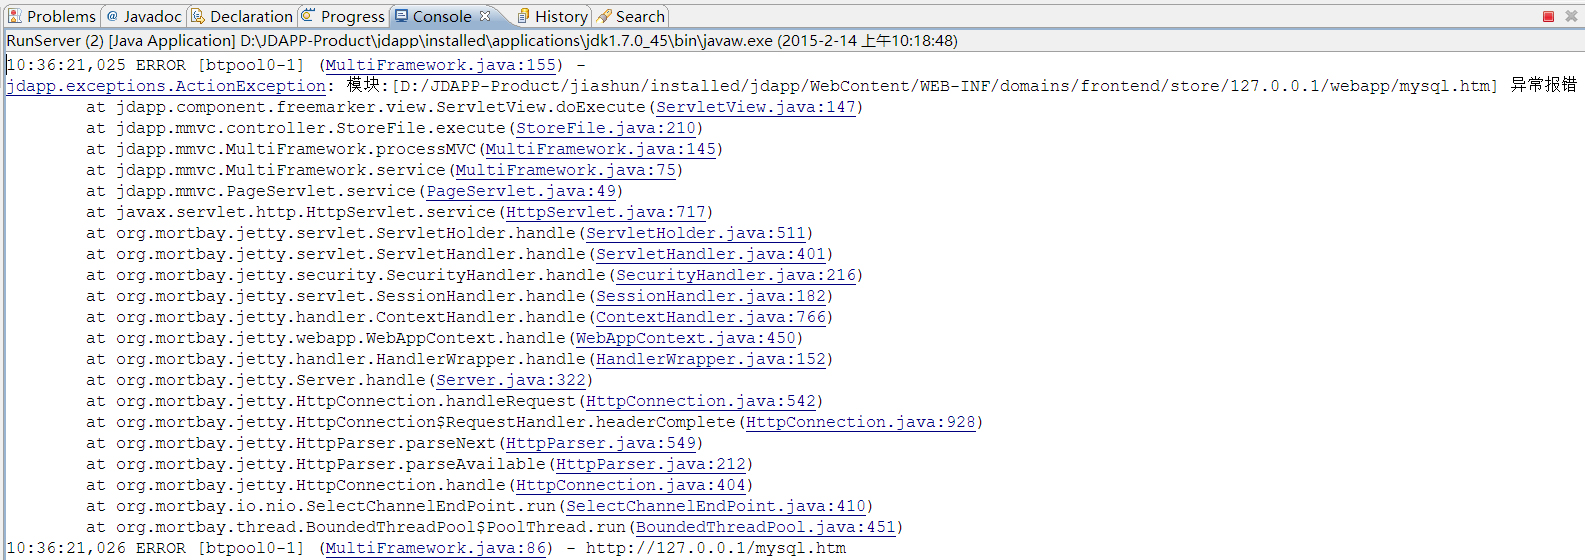Open the MultiFramework.java:86 link
1585x560 pixels.
point(436,548)
